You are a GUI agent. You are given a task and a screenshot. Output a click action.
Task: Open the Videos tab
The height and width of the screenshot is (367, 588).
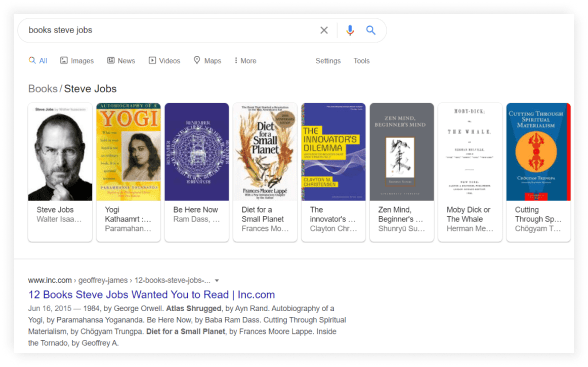tap(164, 61)
